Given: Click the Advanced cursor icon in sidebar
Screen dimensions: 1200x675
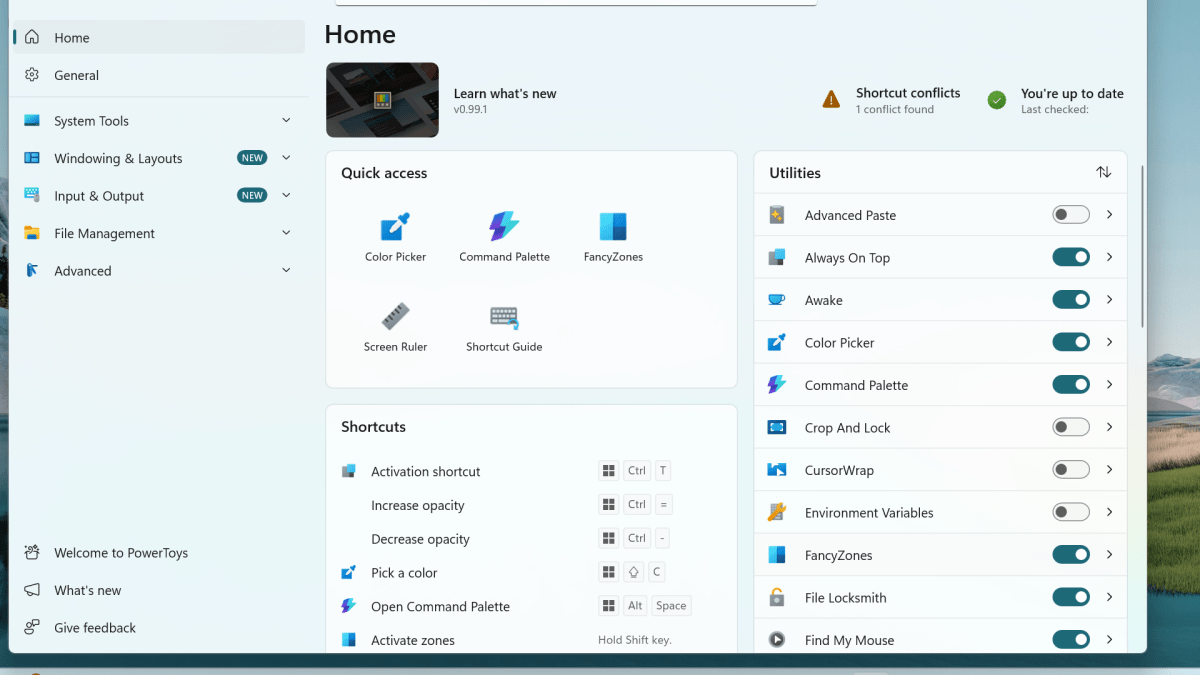Looking at the screenshot, I should pos(33,271).
